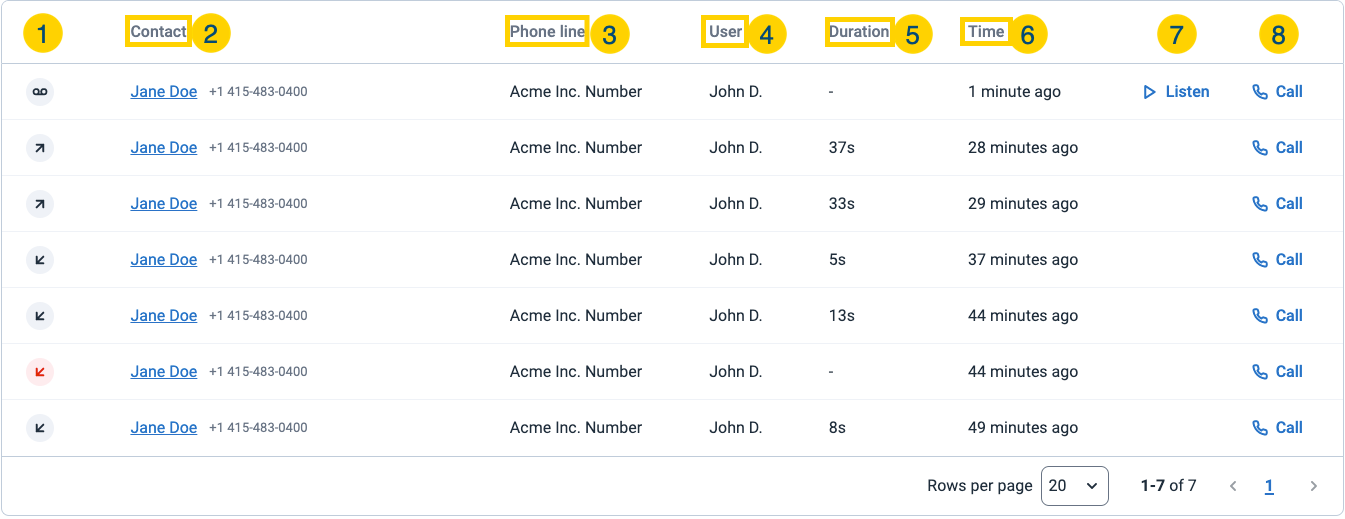Go to the next page arrow

(1314, 486)
